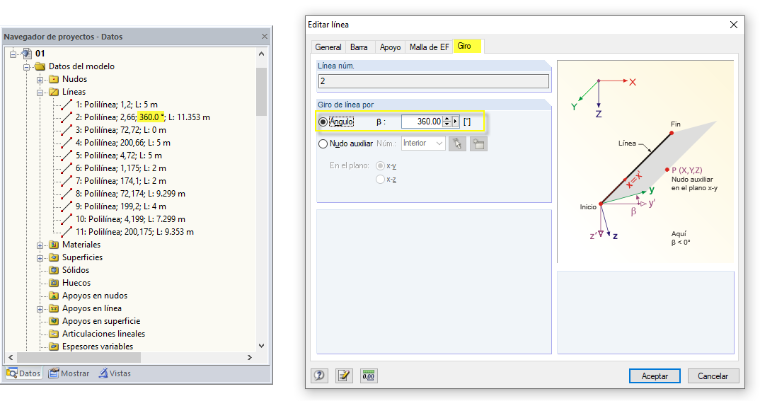Viewport: 760px width, 402px height.
Task: Expand the Apoyos en línea node
Action: click(x=40, y=309)
